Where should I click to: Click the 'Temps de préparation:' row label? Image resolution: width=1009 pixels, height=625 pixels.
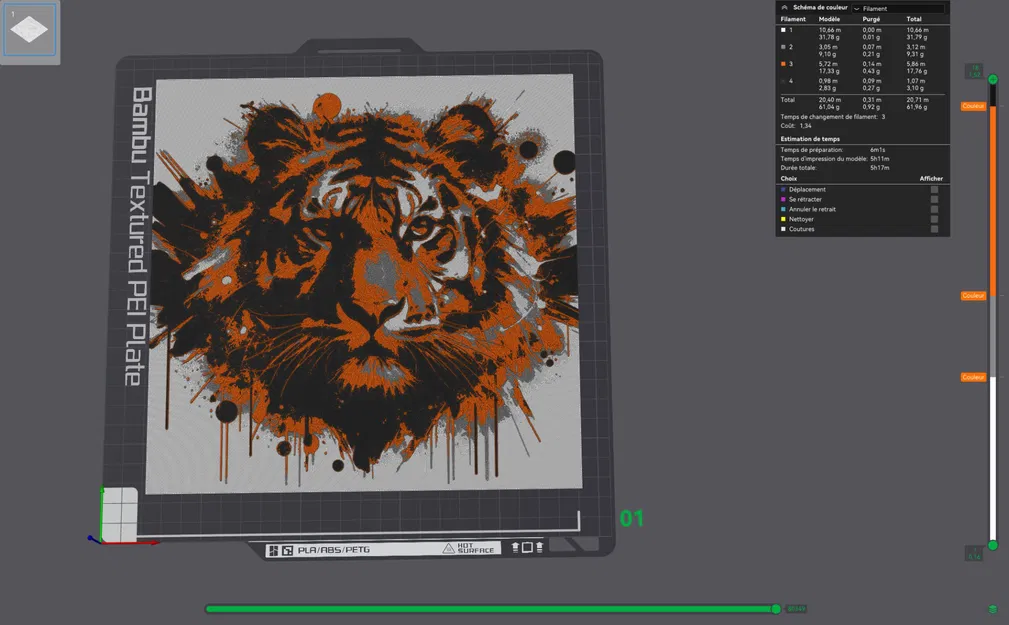pos(811,150)
